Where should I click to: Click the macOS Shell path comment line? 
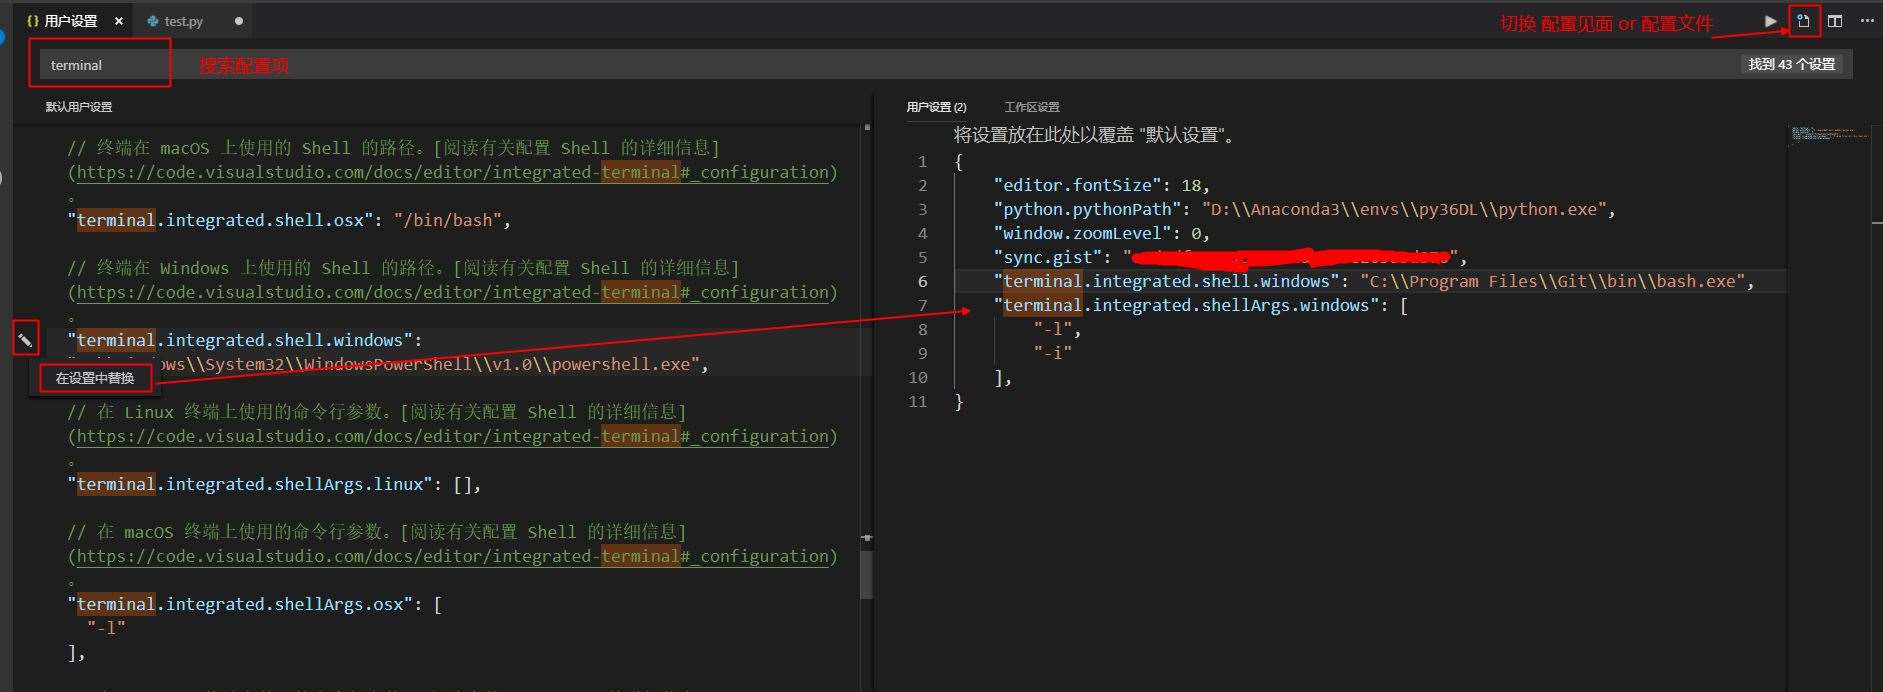point(393,148)
